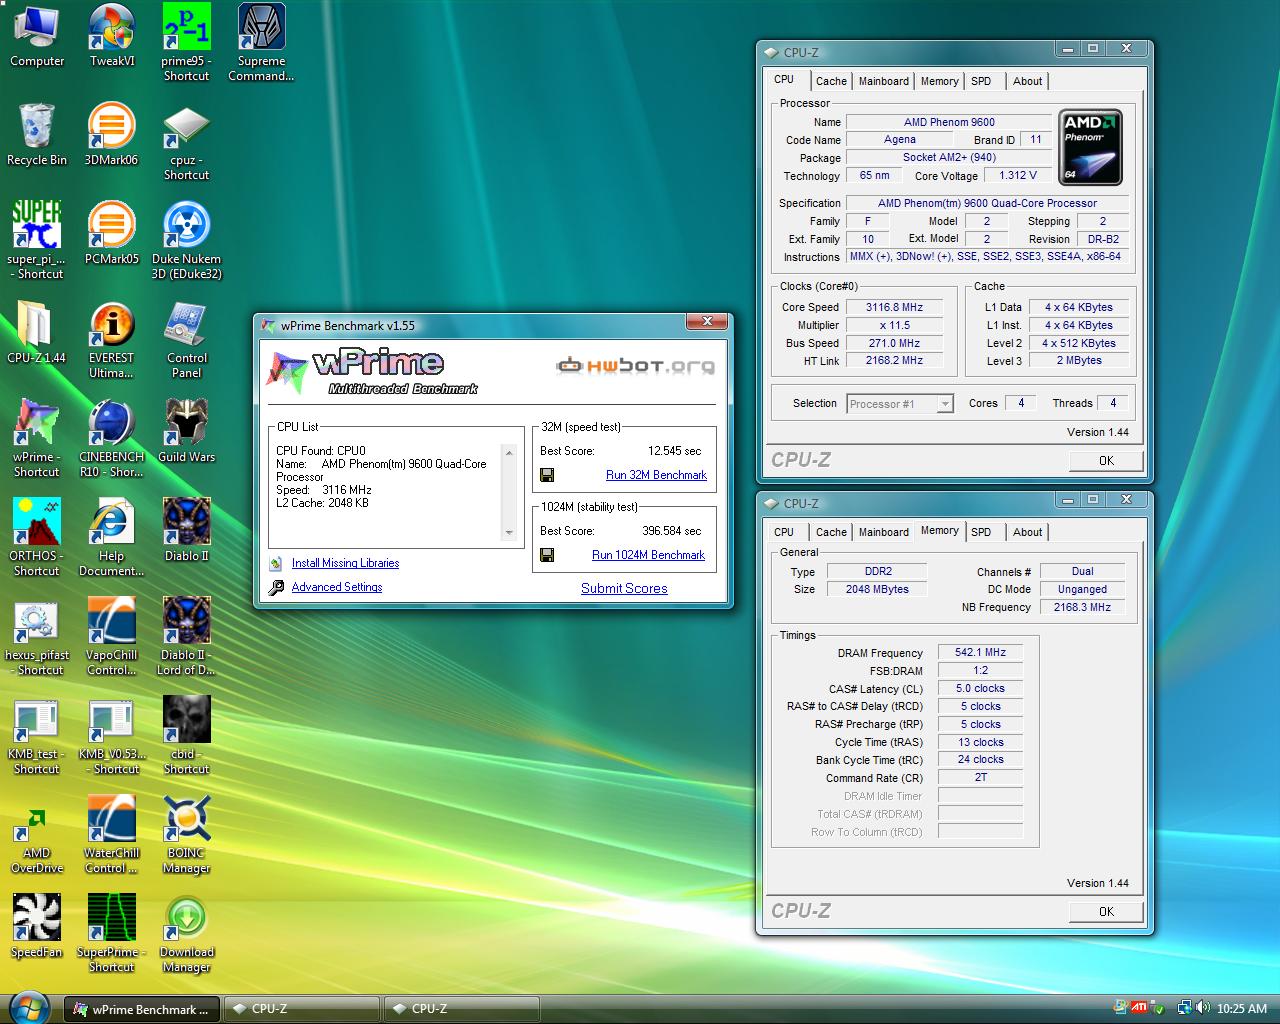1280x1024 pixels.
Task: Open the TweakVI desktop icon
Action: [x=112, y=36]
